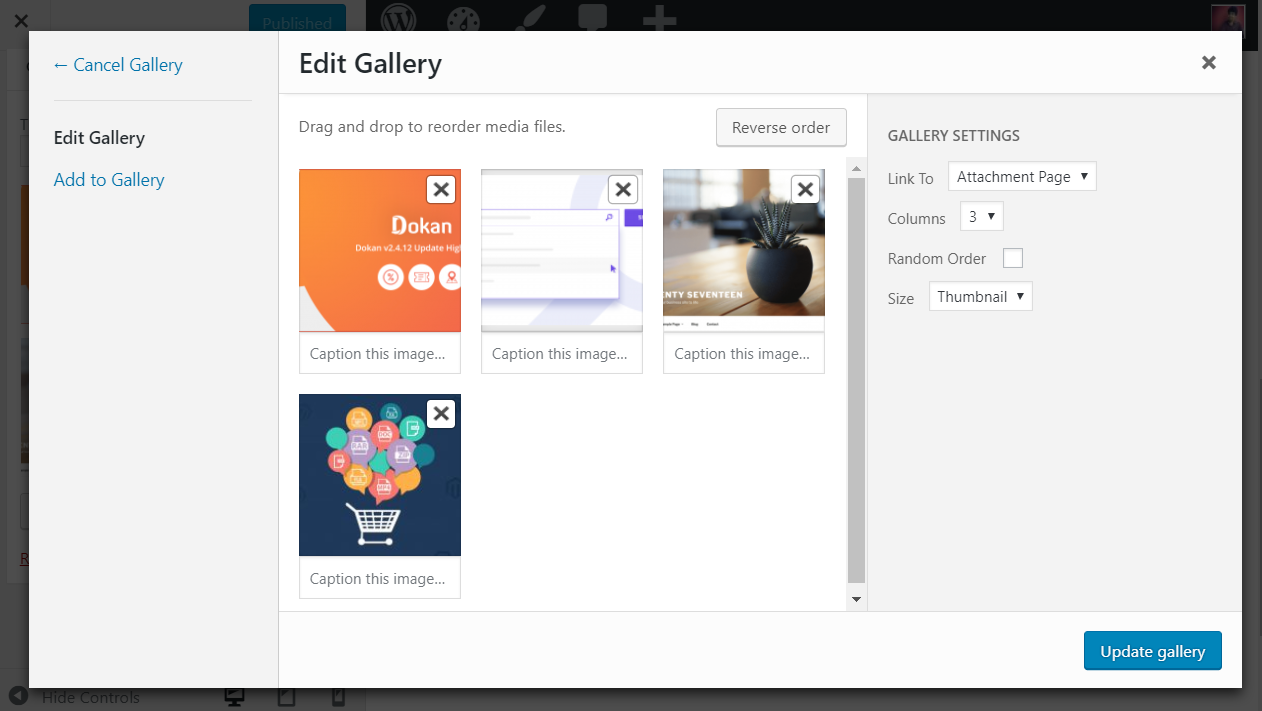This screenshot has height=711, width=1262.
Task: Select Add to Gallery in the sidebar
Action: coord(109,180)
